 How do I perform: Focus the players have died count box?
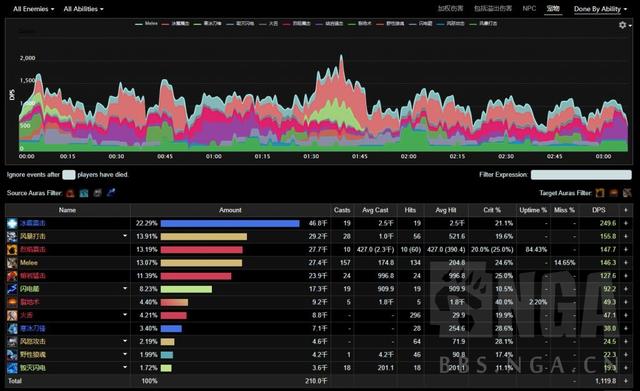[69, 175]
